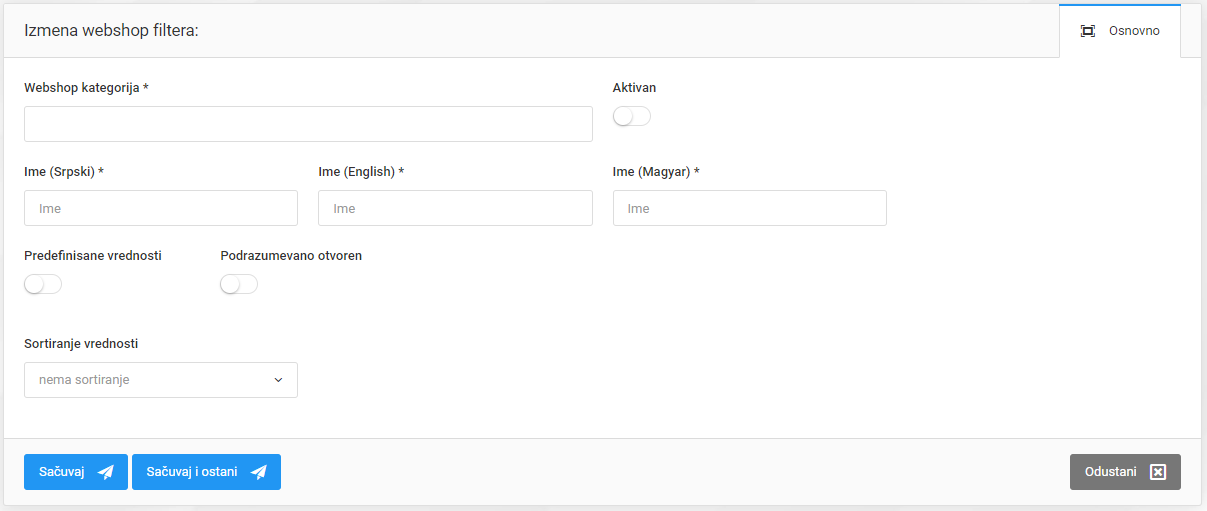Click the Osnovno tab frame icon

pos(1088,31)
